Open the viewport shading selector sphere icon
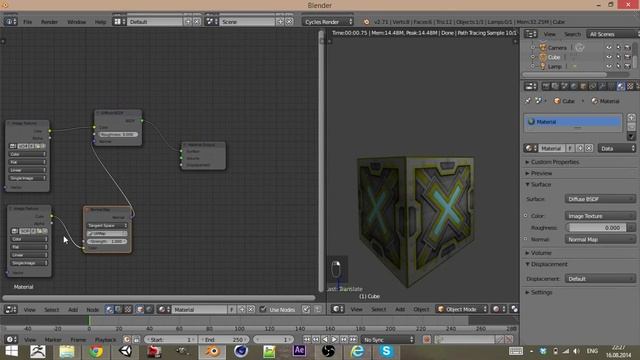 tap(499, 309)
